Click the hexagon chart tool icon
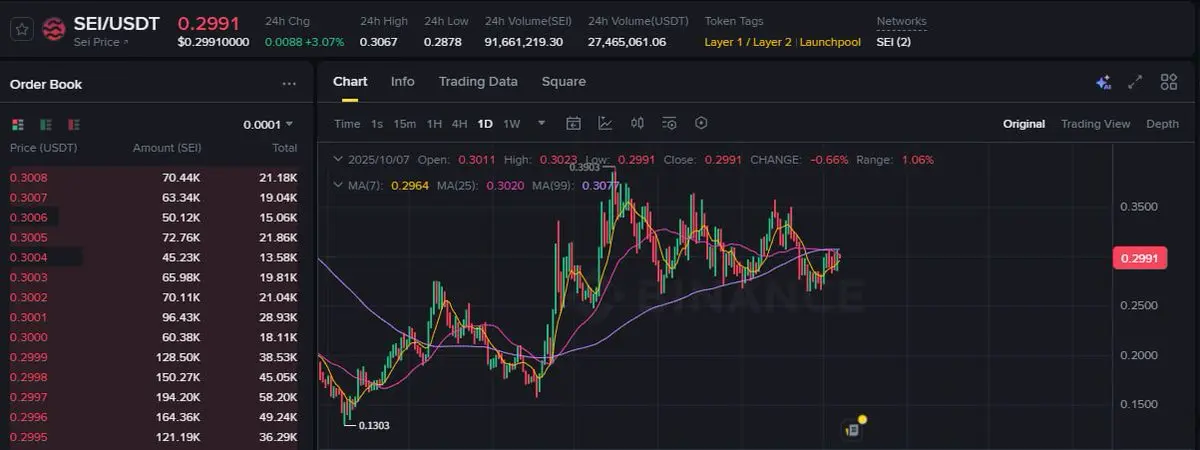This screenshot has width=1200, height=450. tap(701, 124)
